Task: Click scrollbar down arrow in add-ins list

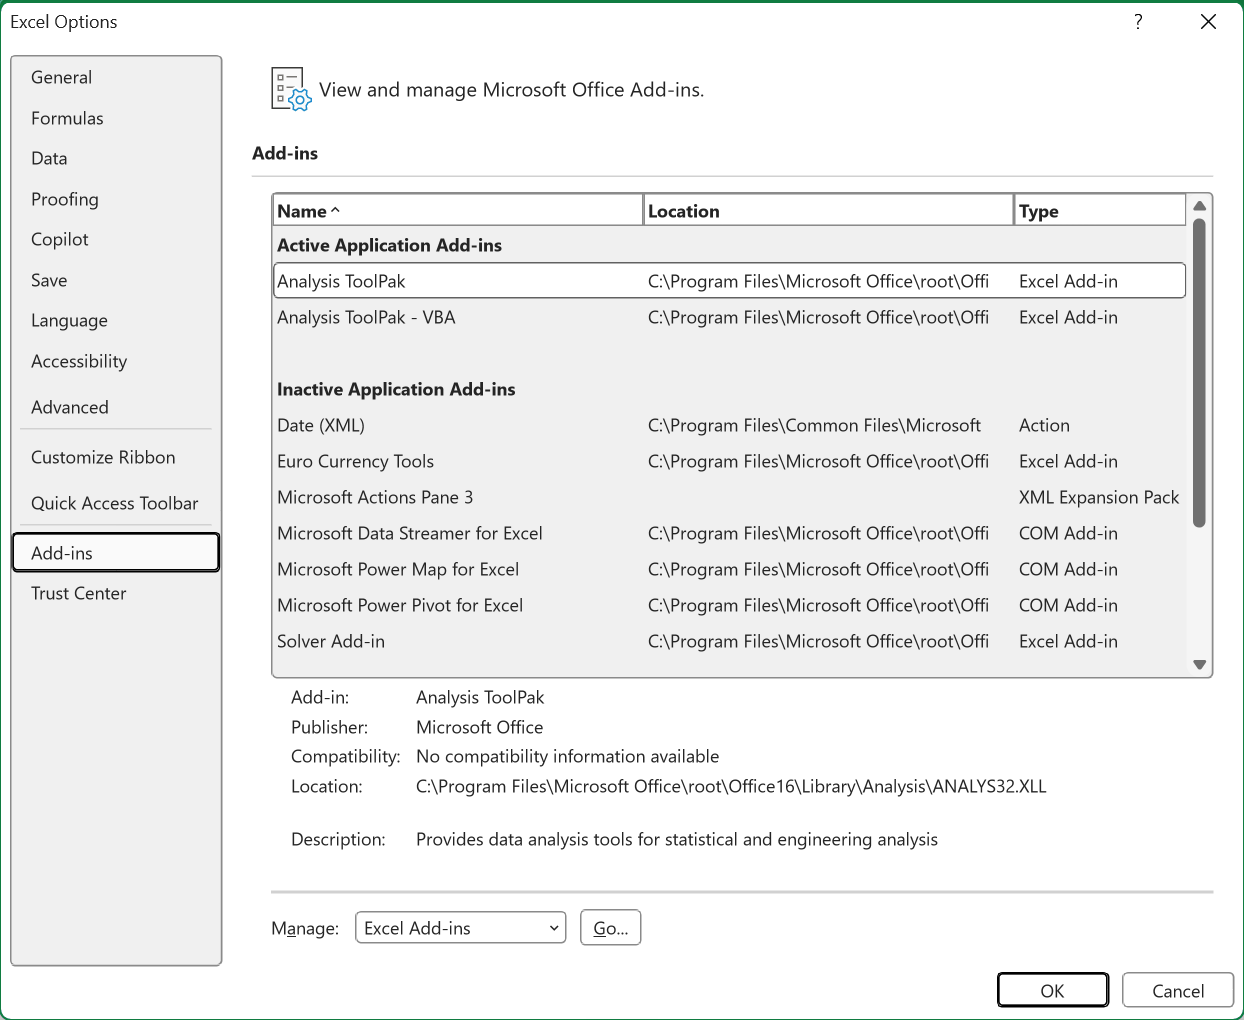Action: point(1200,665)
